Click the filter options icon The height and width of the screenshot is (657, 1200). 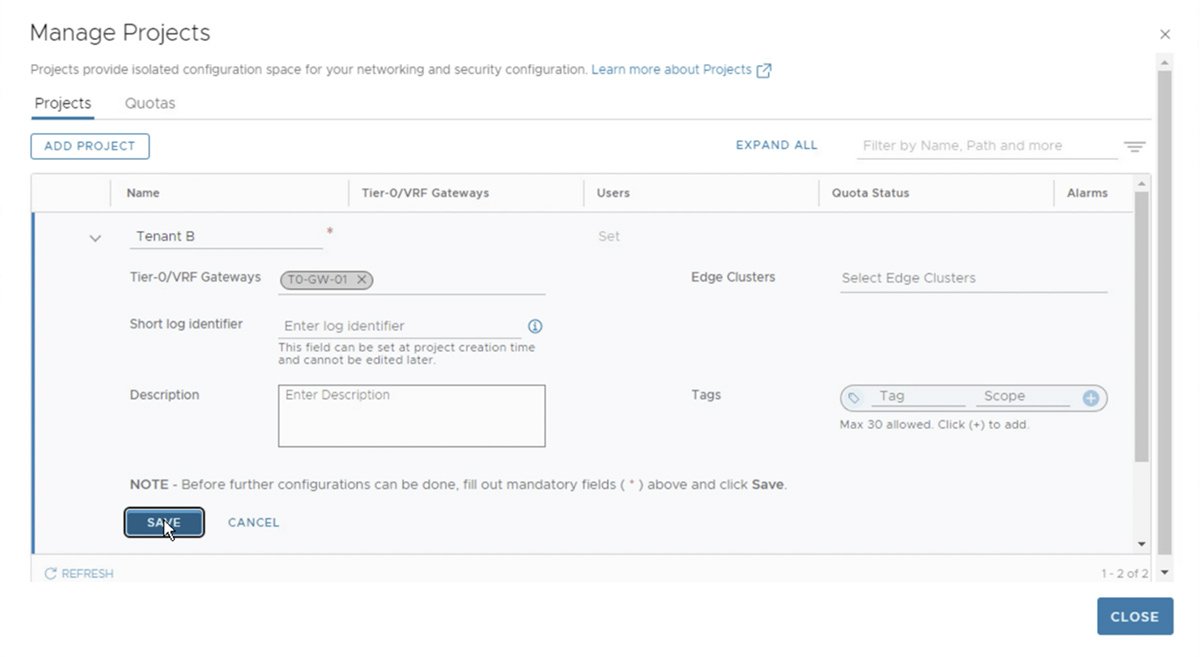pos(1134,147)
